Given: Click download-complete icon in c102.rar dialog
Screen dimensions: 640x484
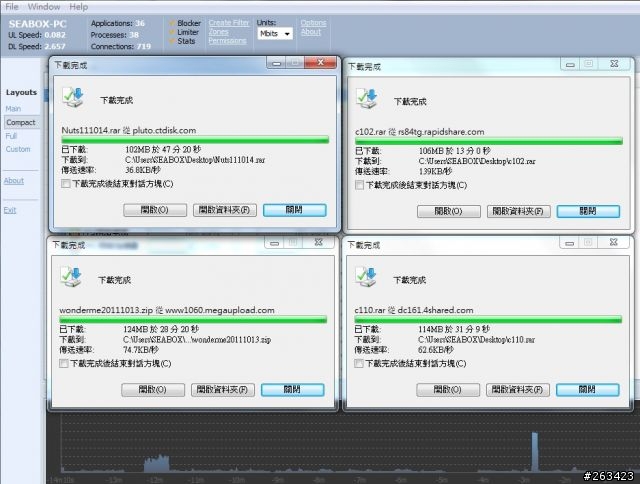Looking at the screenshot, I should (x=367, y=98).
